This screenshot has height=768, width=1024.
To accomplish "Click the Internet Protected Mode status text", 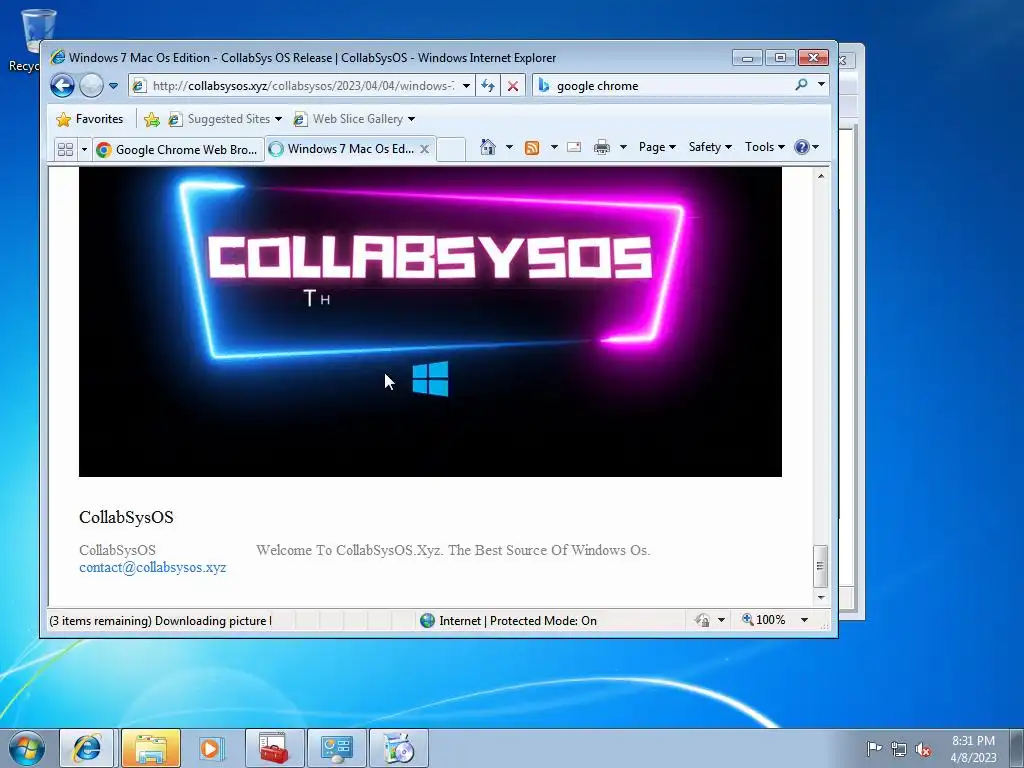I will tap(518, 620).
